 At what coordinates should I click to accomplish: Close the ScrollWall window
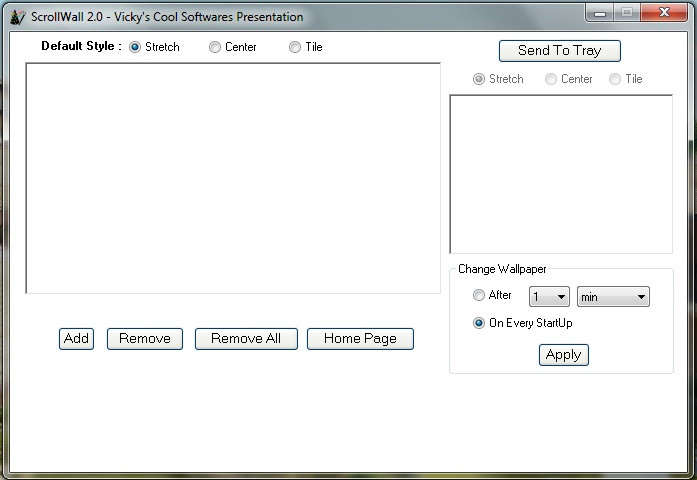coord(664,12)
